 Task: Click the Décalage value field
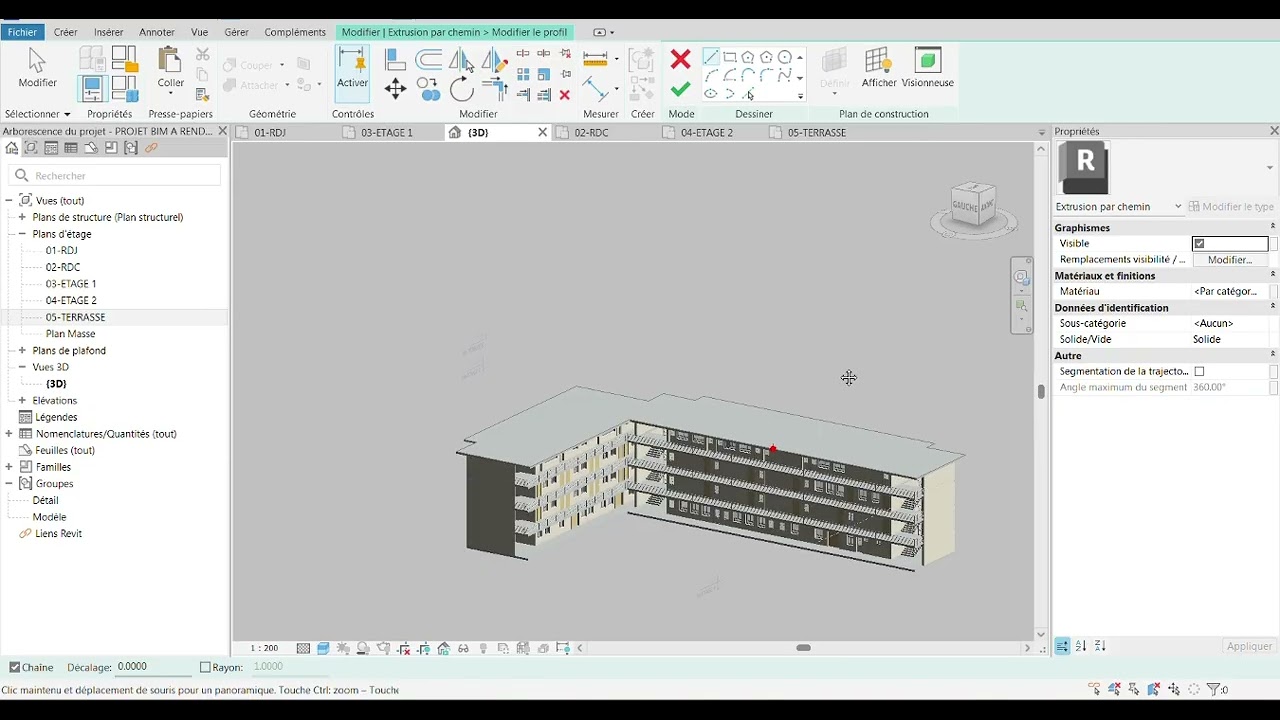(153, 667)
